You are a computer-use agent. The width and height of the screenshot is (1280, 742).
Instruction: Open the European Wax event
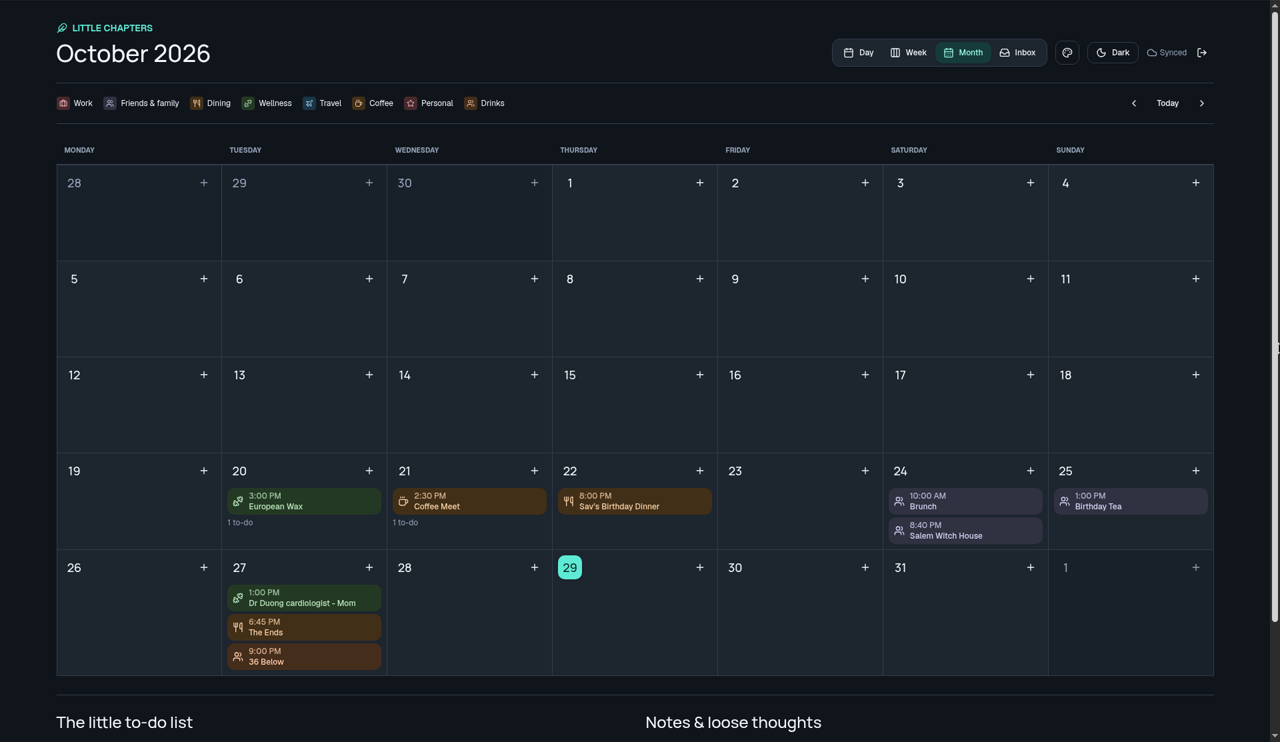pyautogui.click(x=304, y=501)
